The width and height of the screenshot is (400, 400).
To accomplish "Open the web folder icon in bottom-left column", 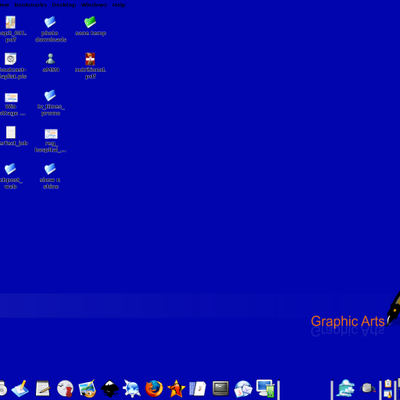I will pyautogui.click(x=10, y=169).
